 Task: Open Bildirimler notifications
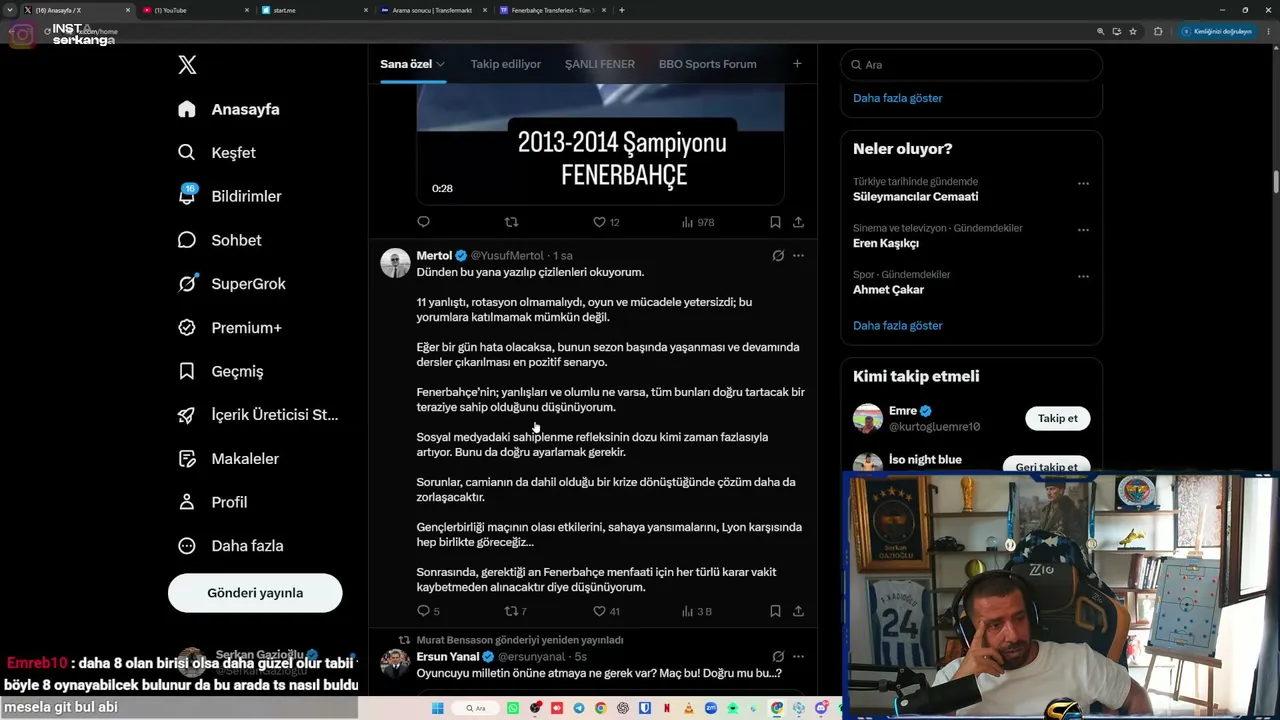tap(229, 196)
